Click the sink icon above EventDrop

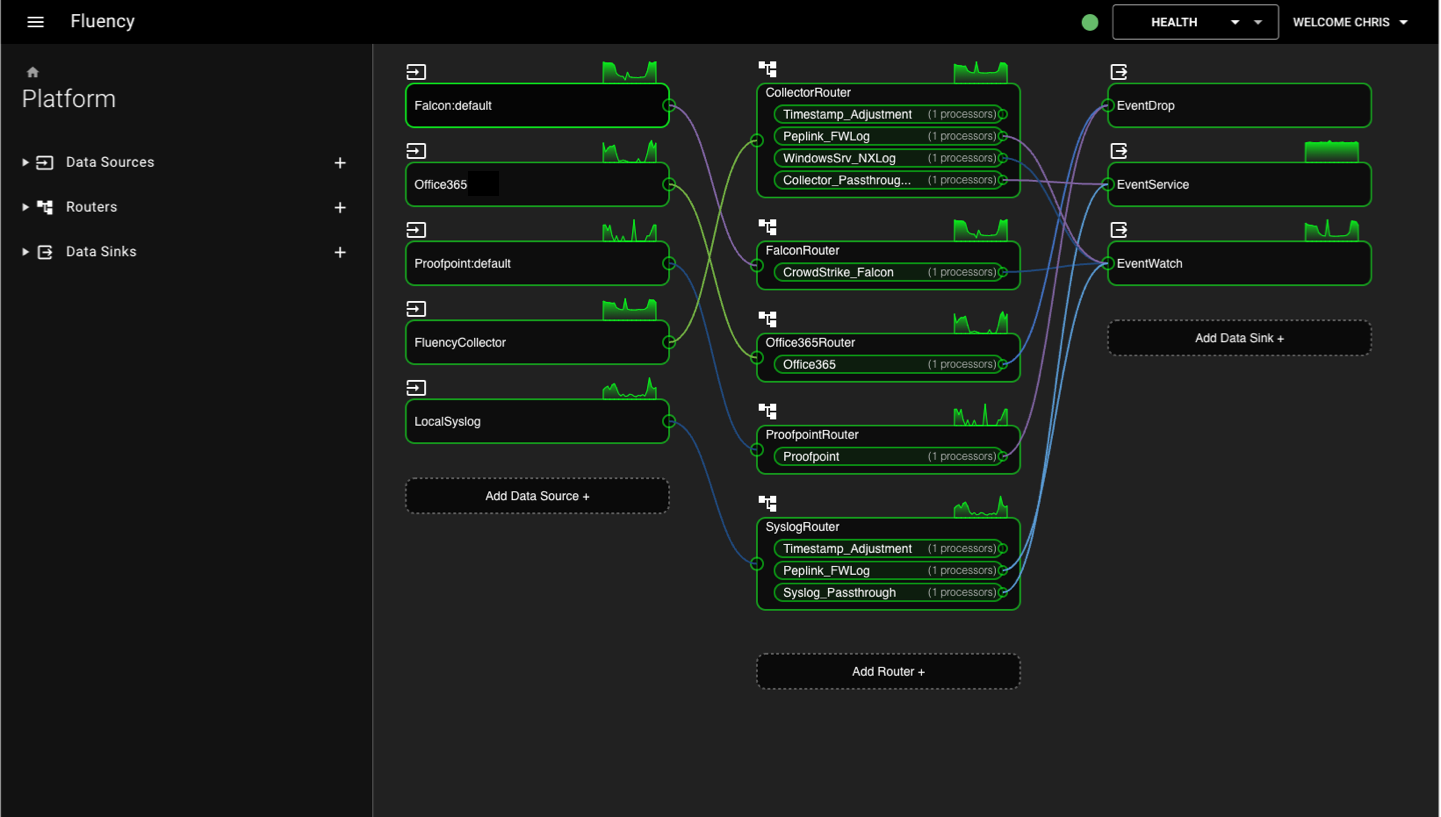(x=1119, y=72)
